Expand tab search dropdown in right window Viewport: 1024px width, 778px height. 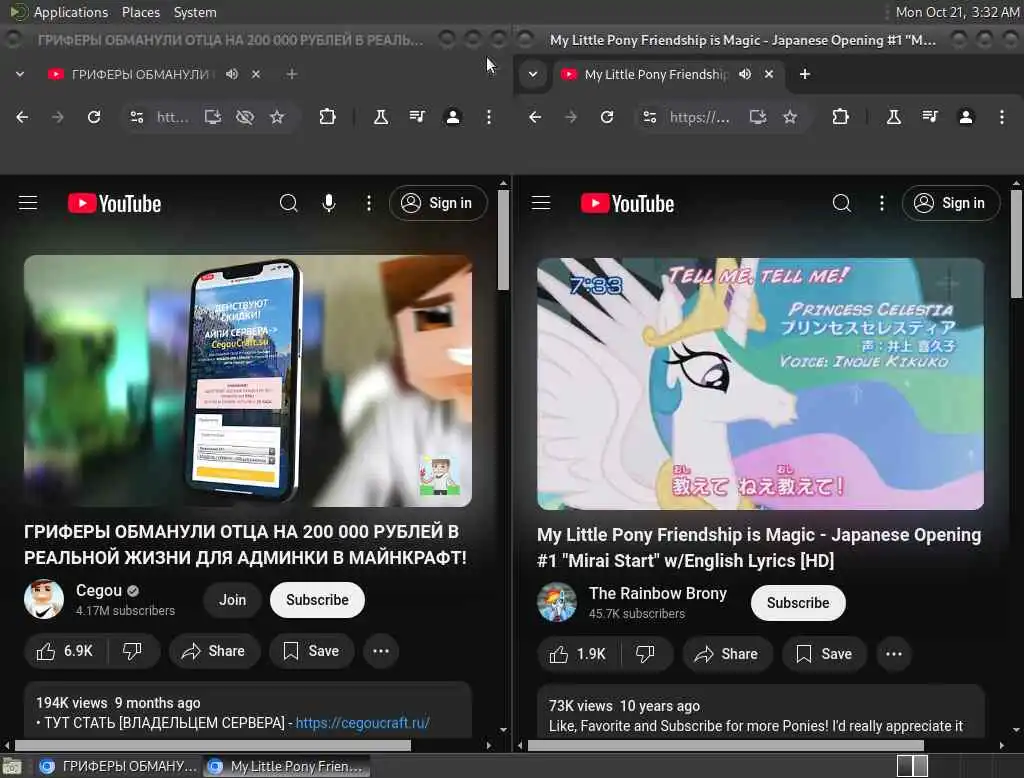point(533,74)
